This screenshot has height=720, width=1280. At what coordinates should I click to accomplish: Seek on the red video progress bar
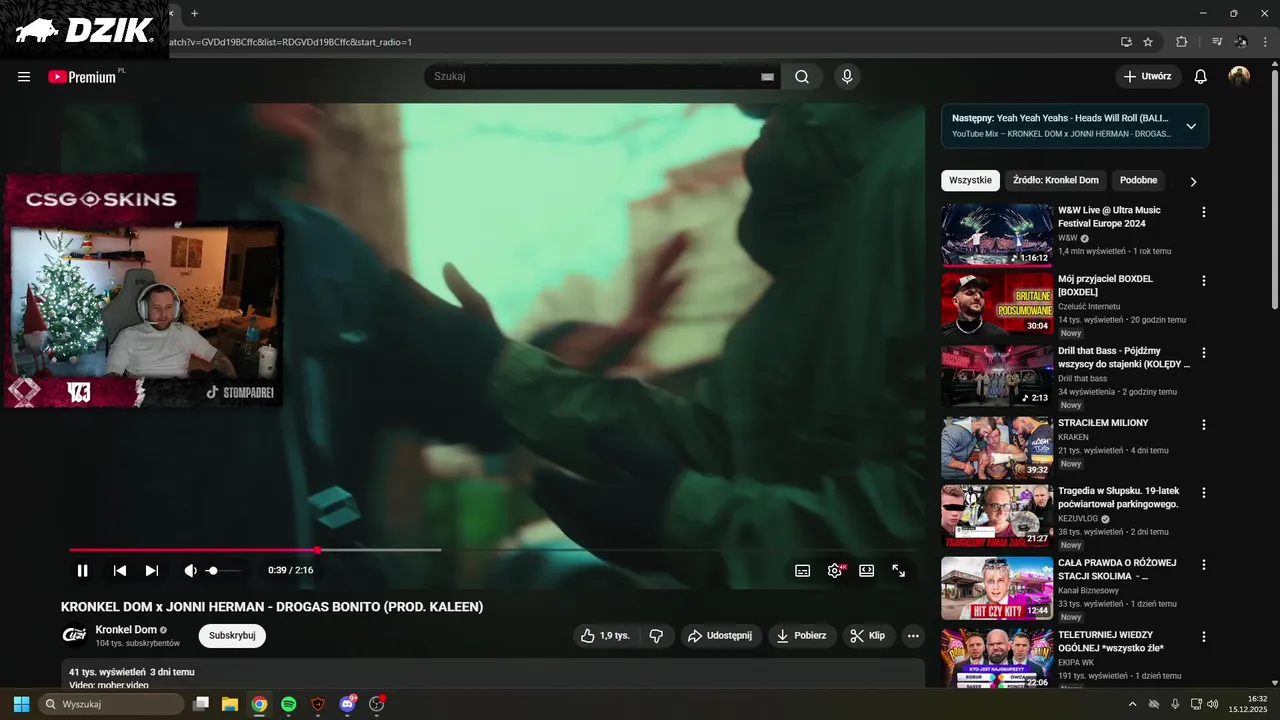click(x=491, y=550)
